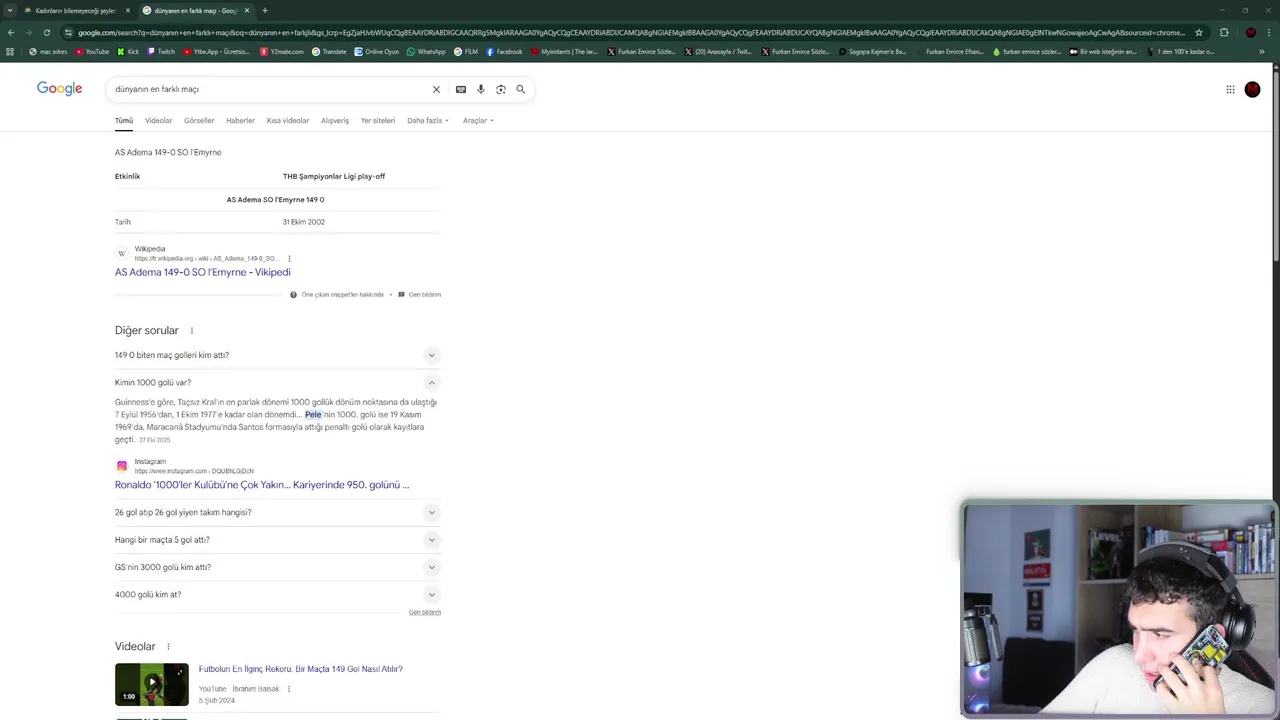
Task: Start voice search with the microphone icon
Action: pyautogui.click(x=481, y=89)
